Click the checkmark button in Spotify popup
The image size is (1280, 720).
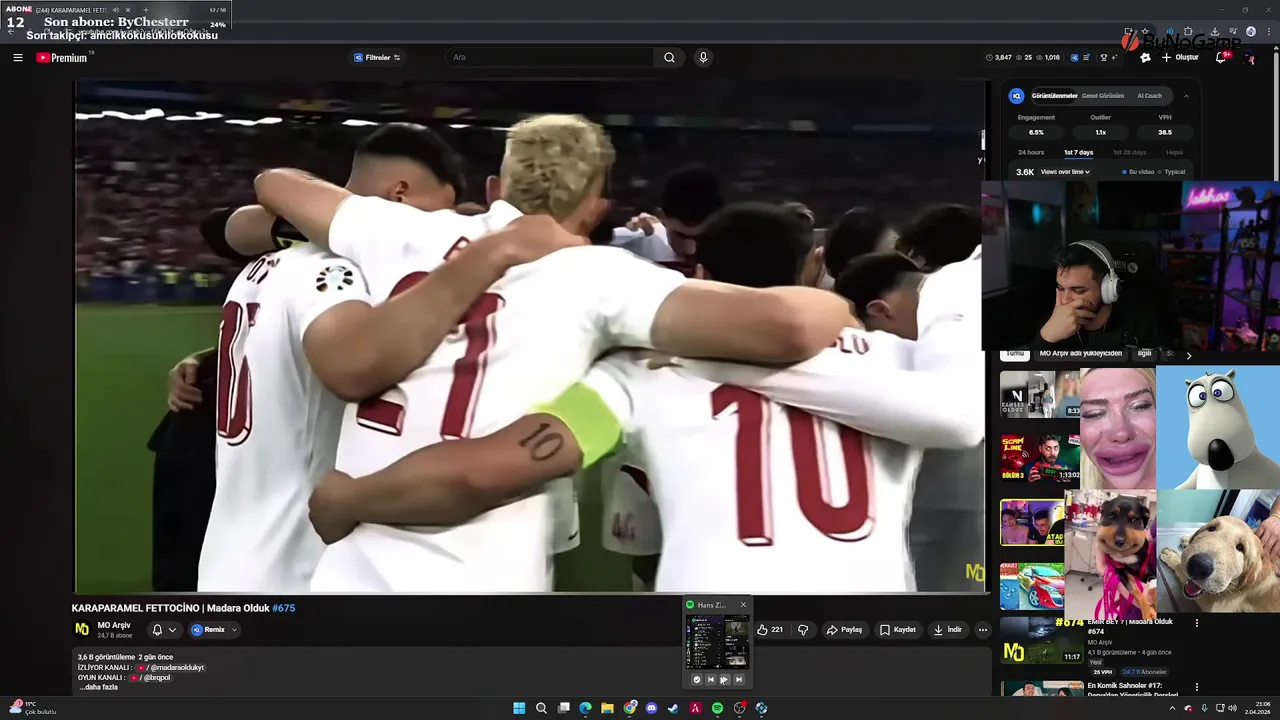pos(697,680)
